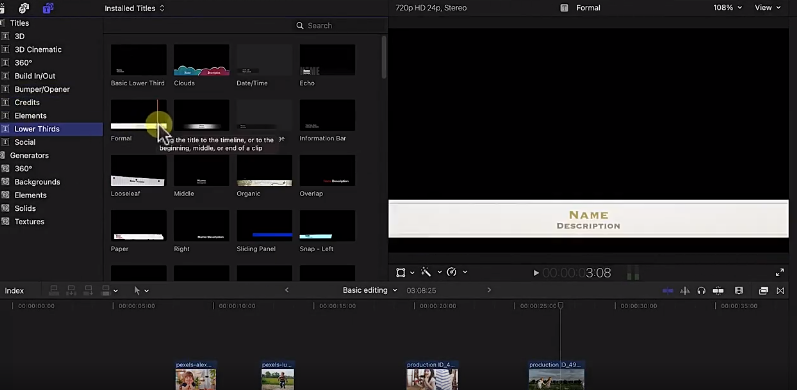The image size is (797, 390).
Task: Select the Titles category header
Action: coord(19,23)
